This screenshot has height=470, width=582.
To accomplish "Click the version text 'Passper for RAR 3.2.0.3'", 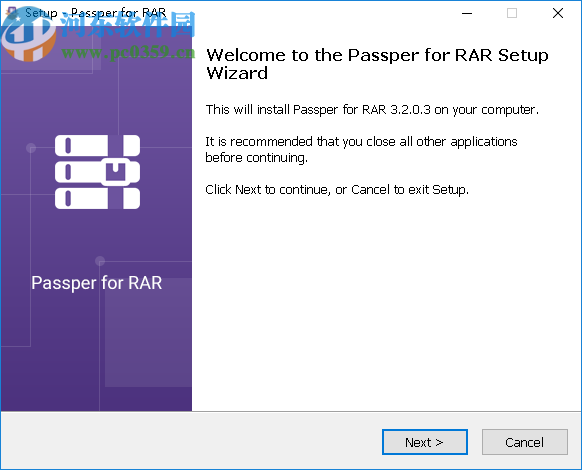I will [x=362, y=110].
